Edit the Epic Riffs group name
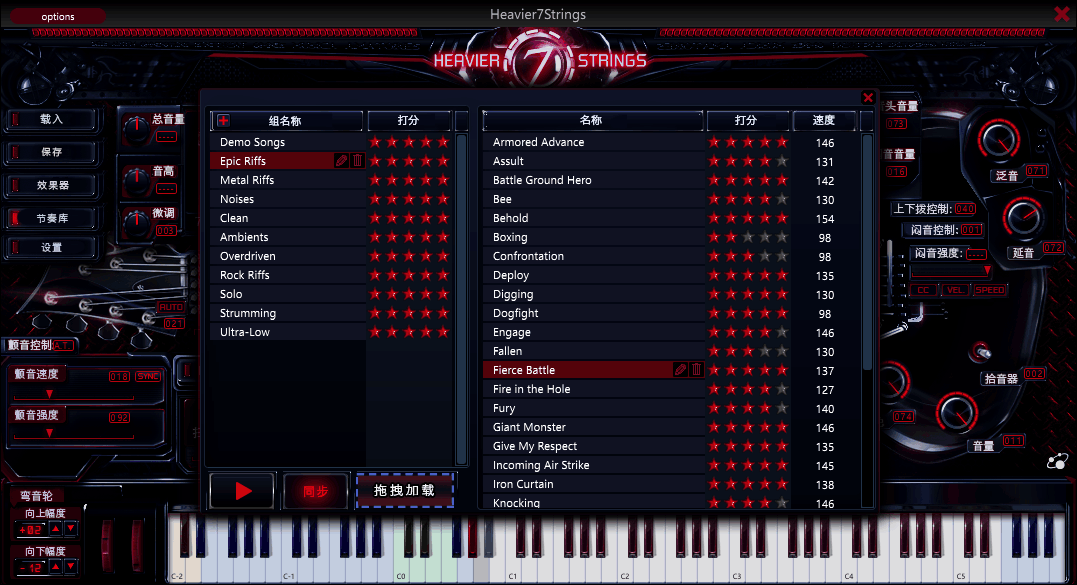The image size is (1077, 585). [x=341, y=161]
